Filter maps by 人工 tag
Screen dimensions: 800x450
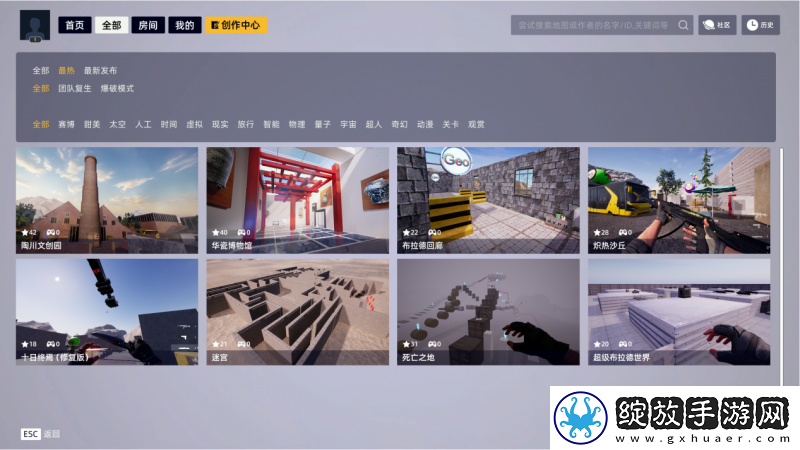143,124
